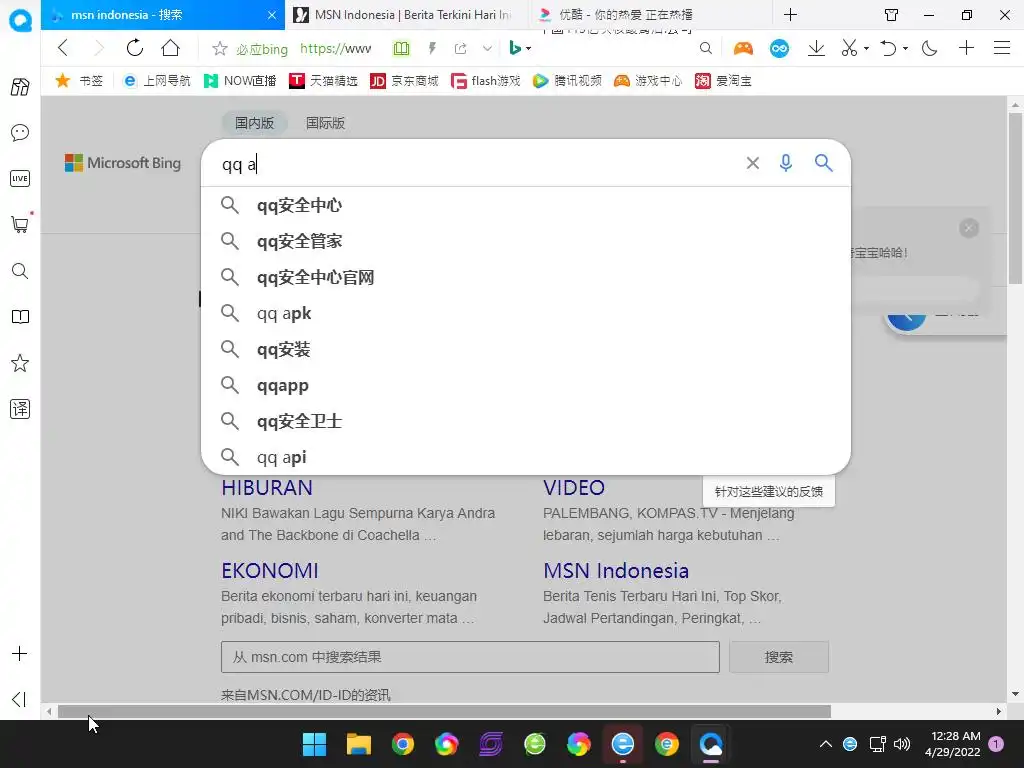Open sidebar search magnifier icon
Viewport: 1024px width, 768px height.
click(x=20, y=271)
